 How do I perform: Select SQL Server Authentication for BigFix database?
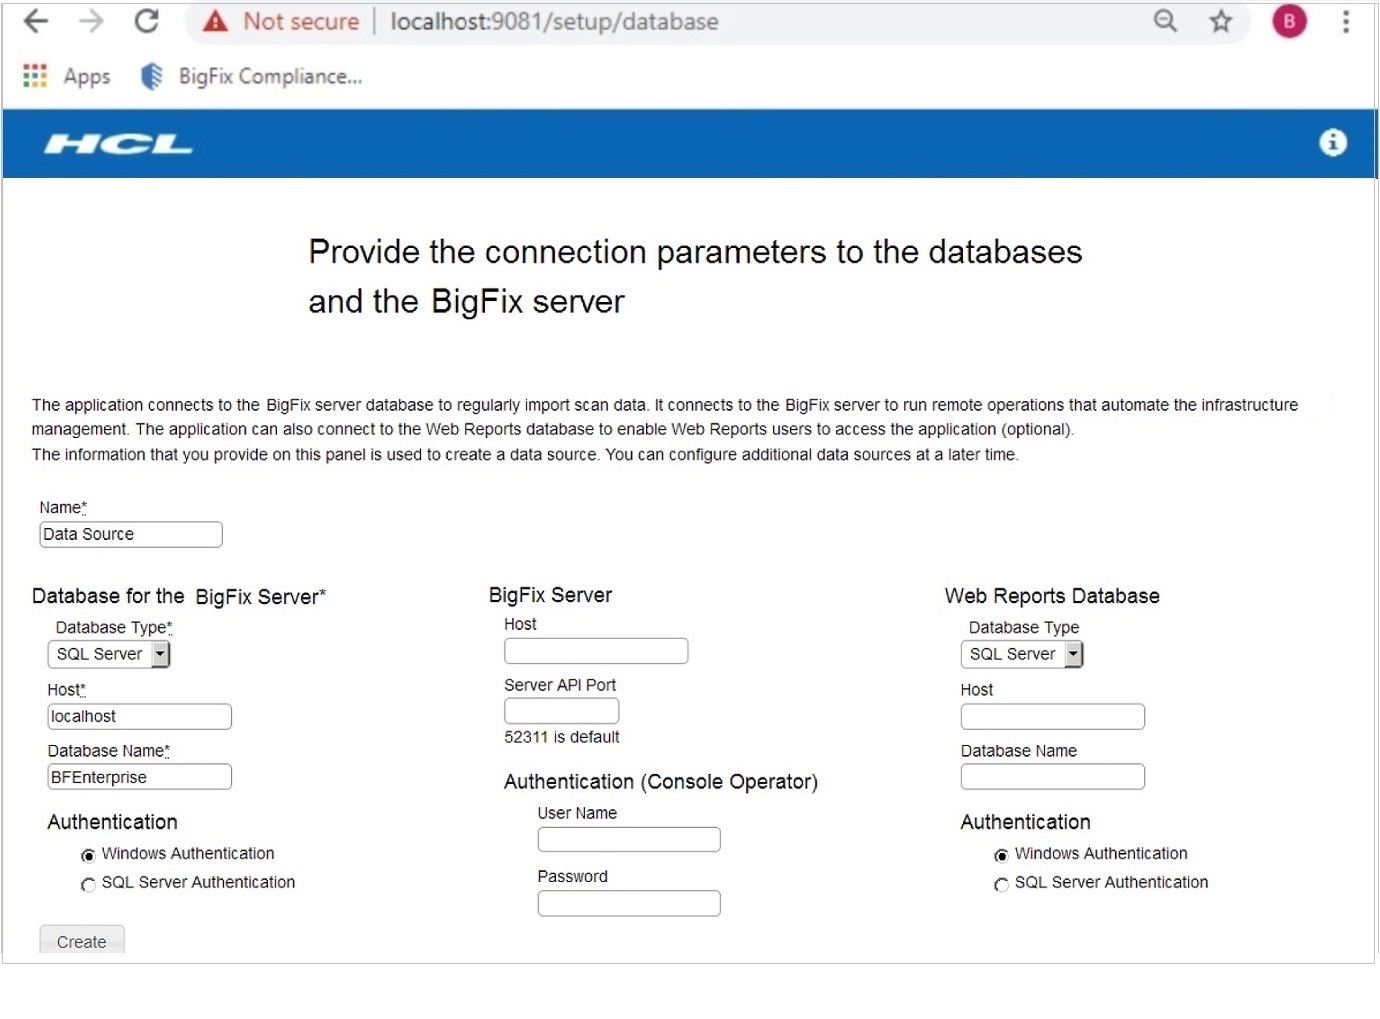click(x=89, y=884)
